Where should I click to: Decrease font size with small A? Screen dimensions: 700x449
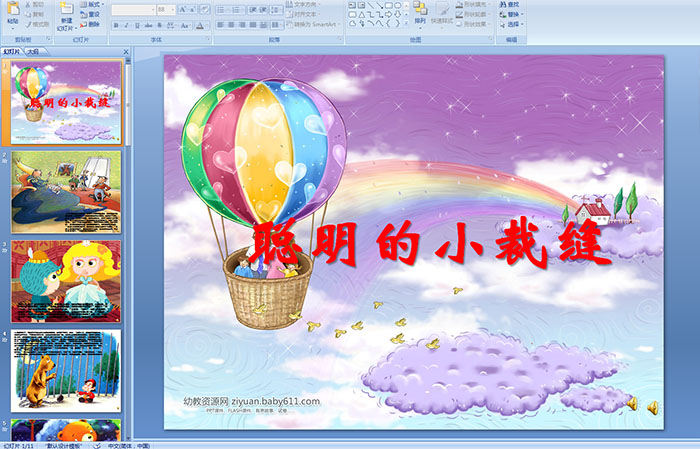[x=192, y=9]
